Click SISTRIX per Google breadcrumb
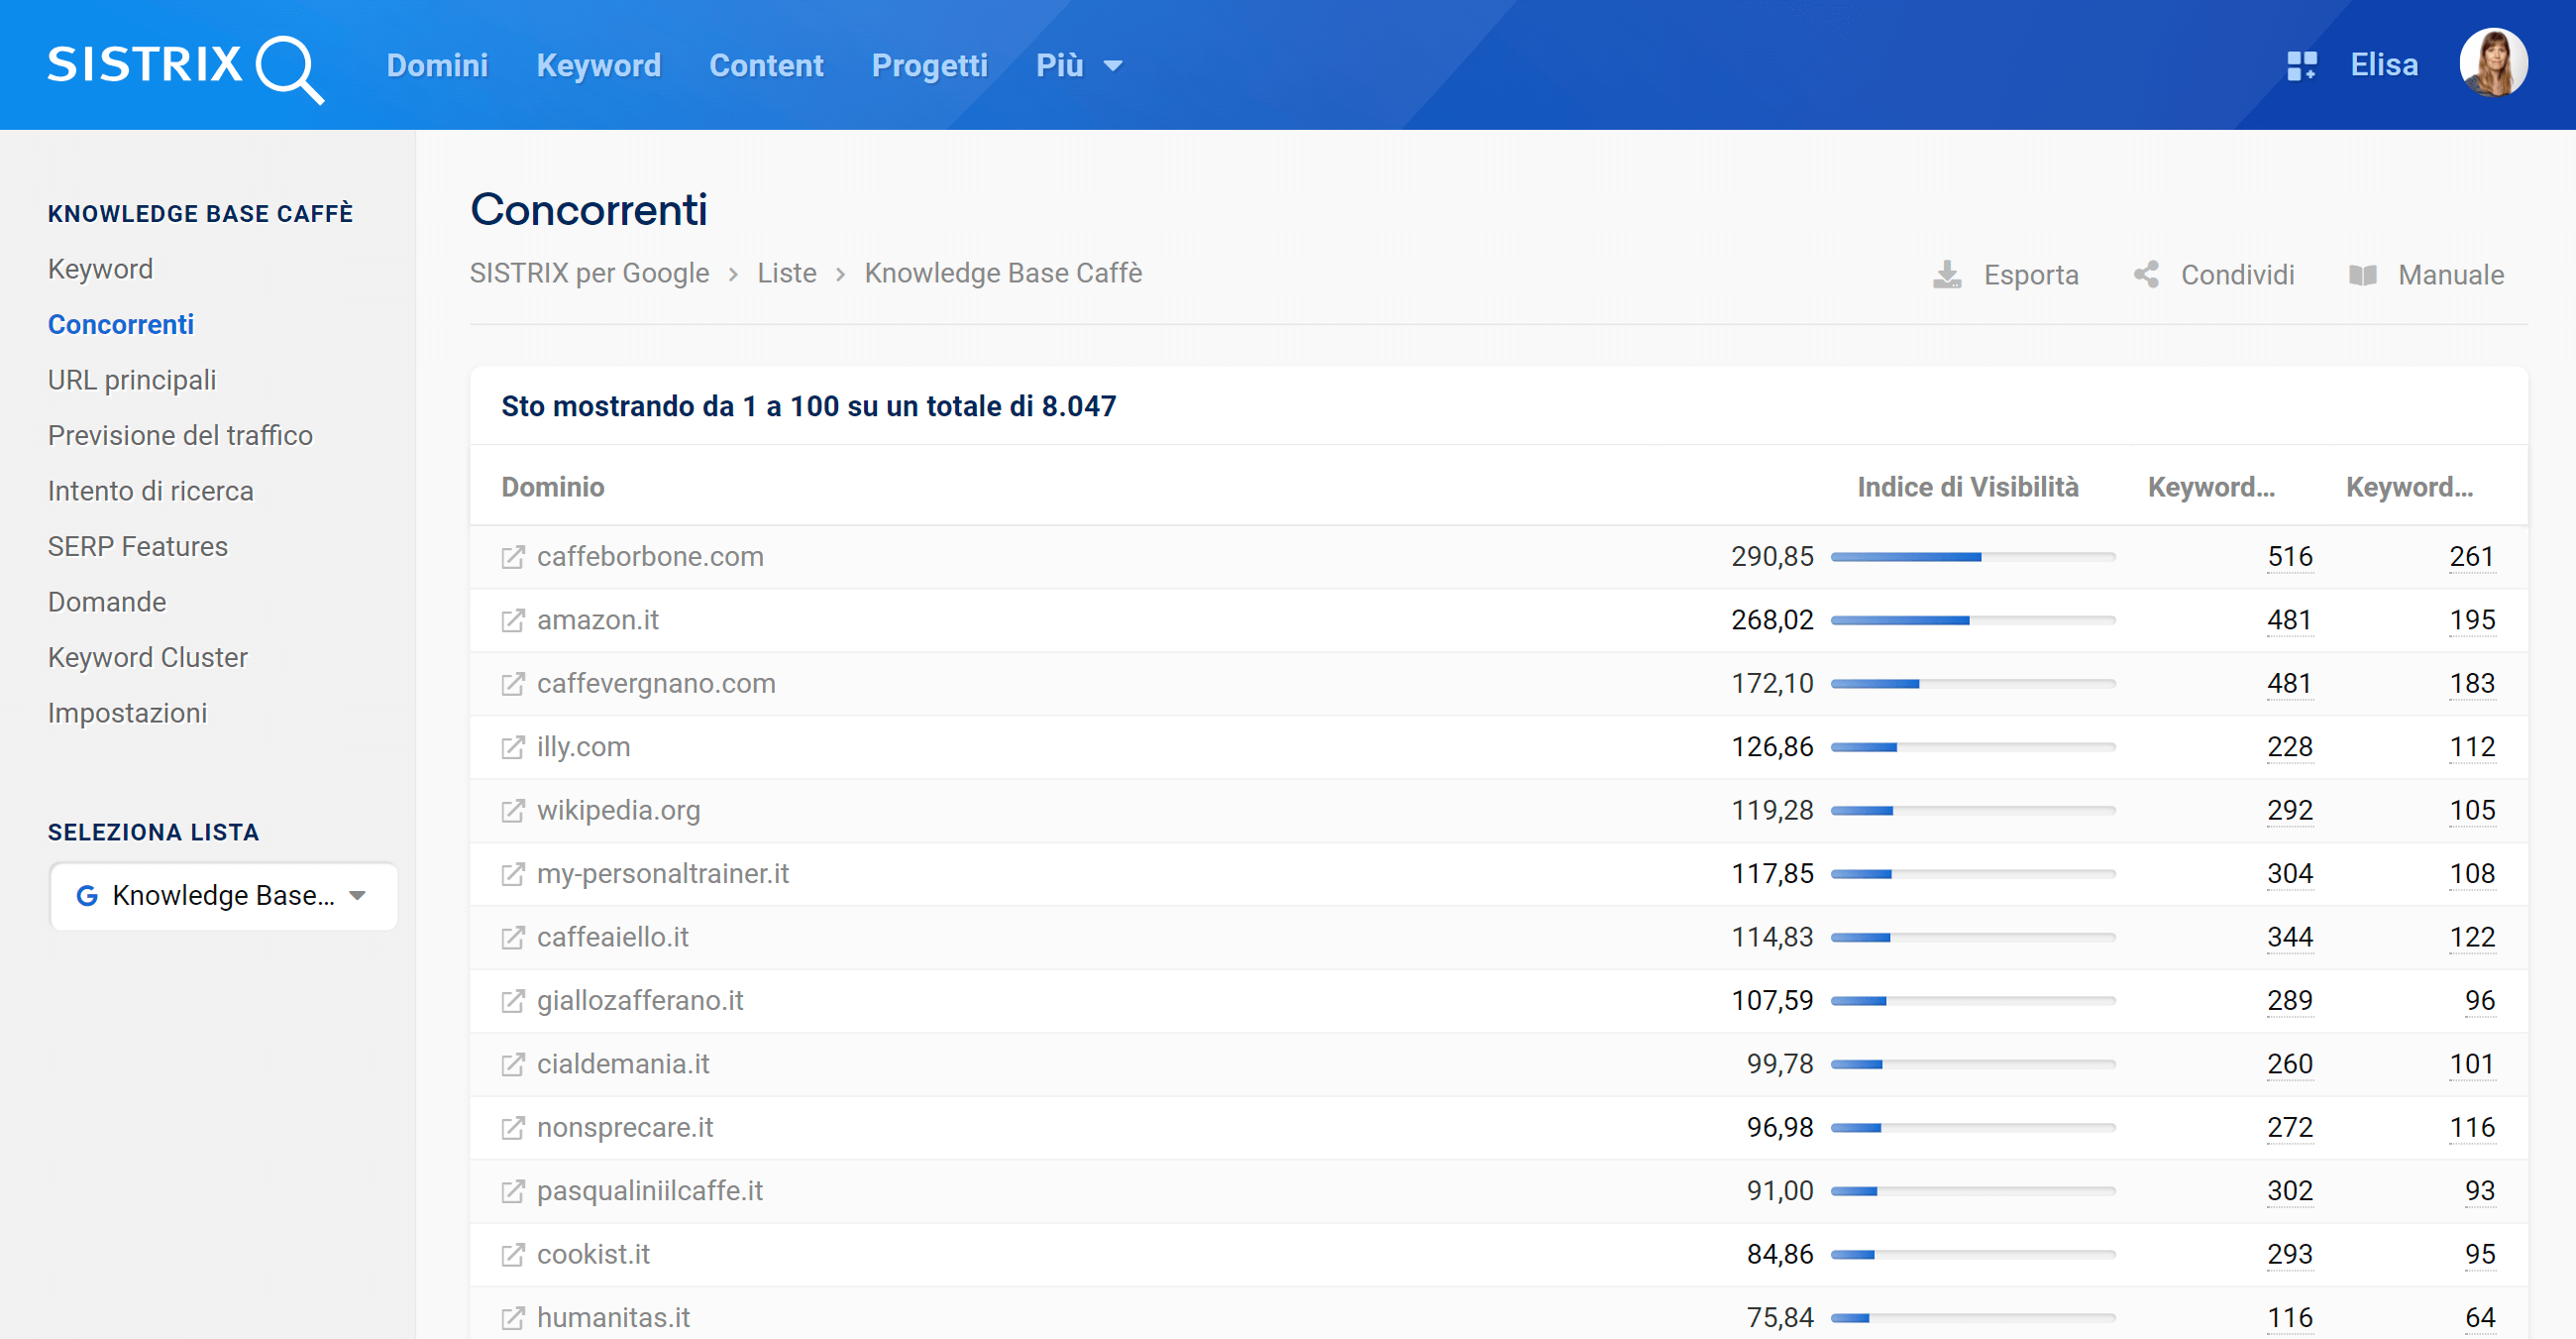The image size is (2576, 1339). [x=589, y=273]
